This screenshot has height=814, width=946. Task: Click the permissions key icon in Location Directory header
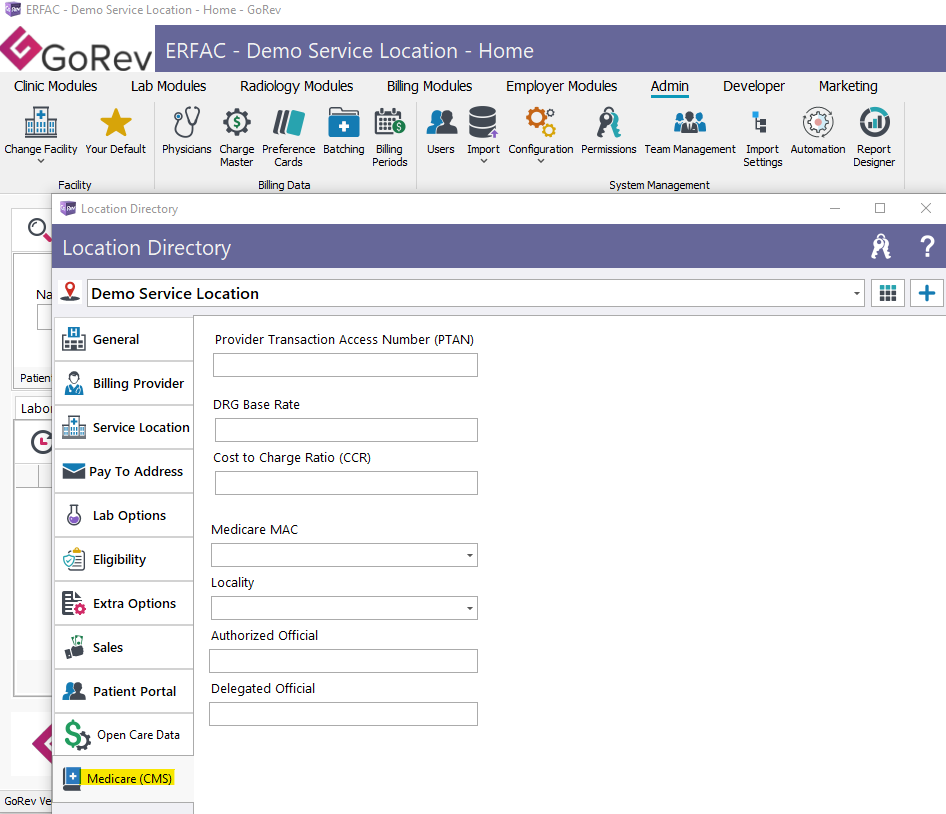(x=881, y=246)
